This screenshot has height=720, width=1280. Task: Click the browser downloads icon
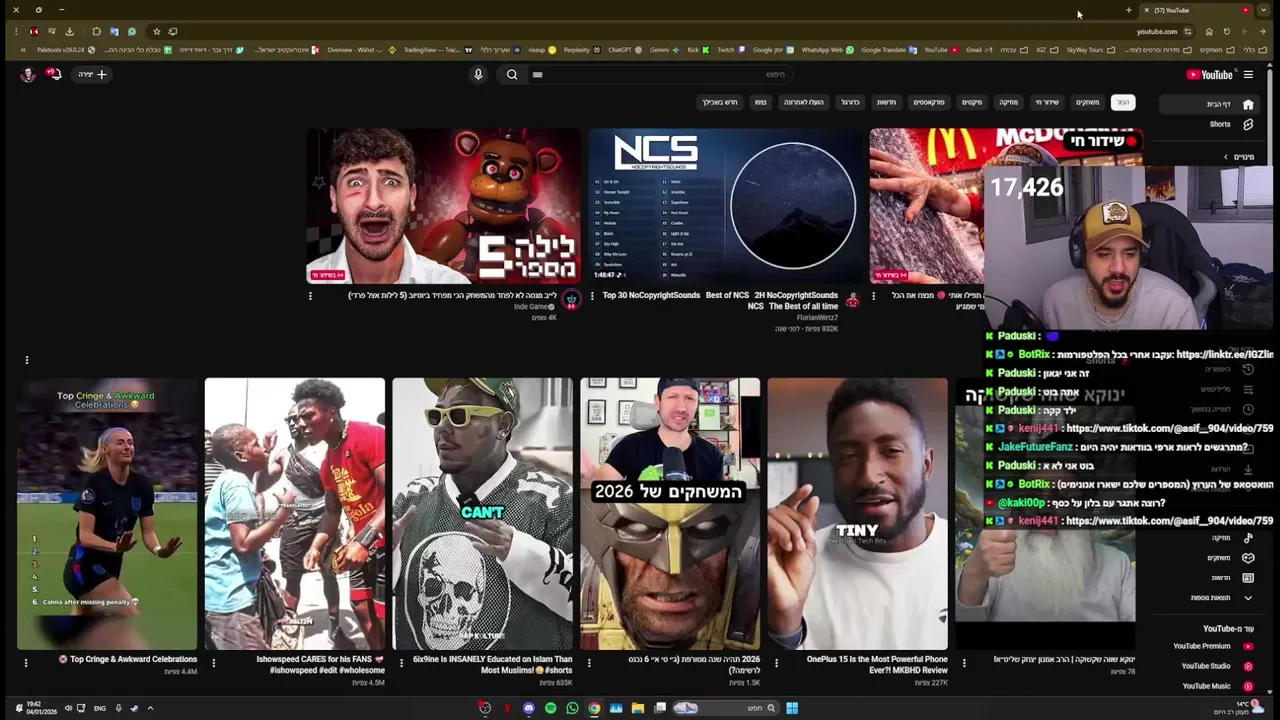coord(69,31)
